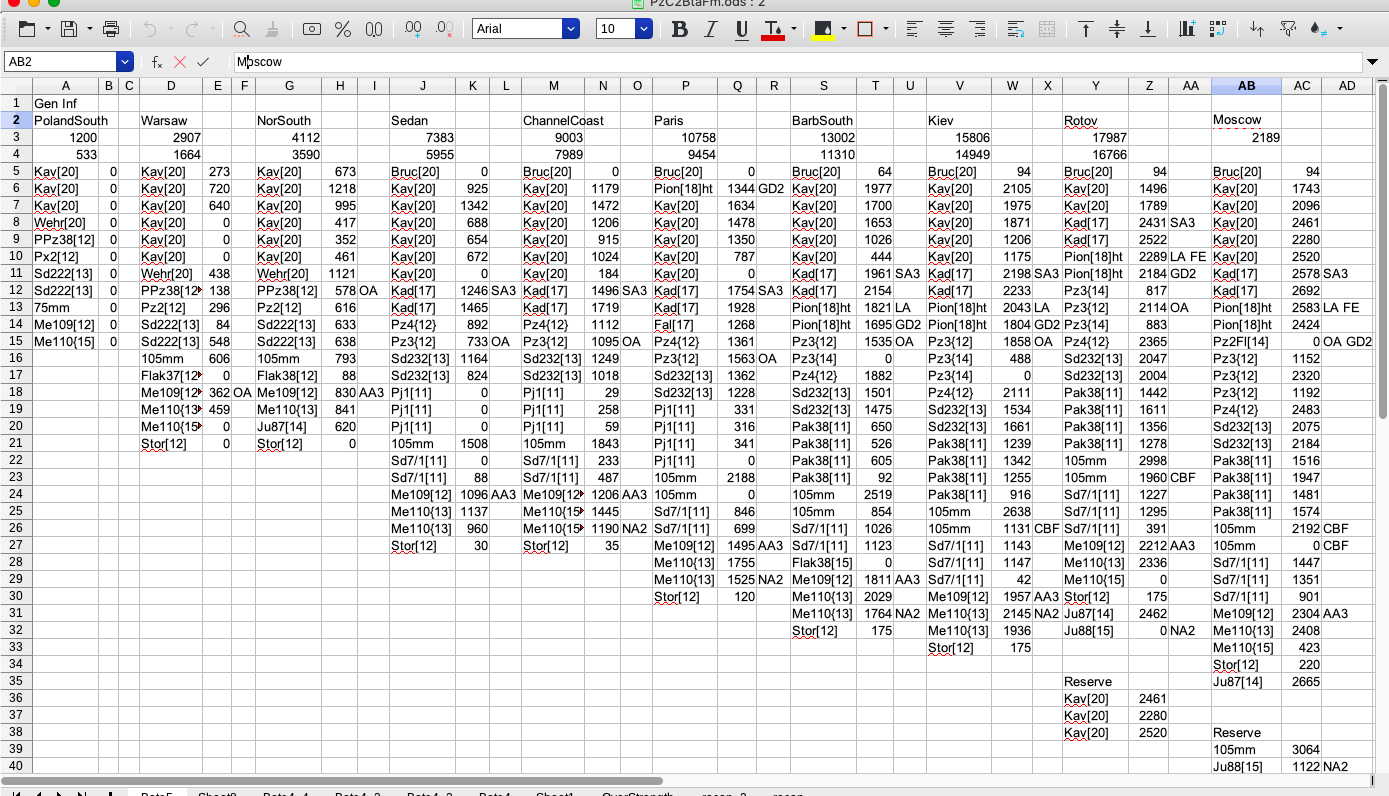
Task: Select the cell with value 10758
Action: pyautogui.click(x=685, y=137)
